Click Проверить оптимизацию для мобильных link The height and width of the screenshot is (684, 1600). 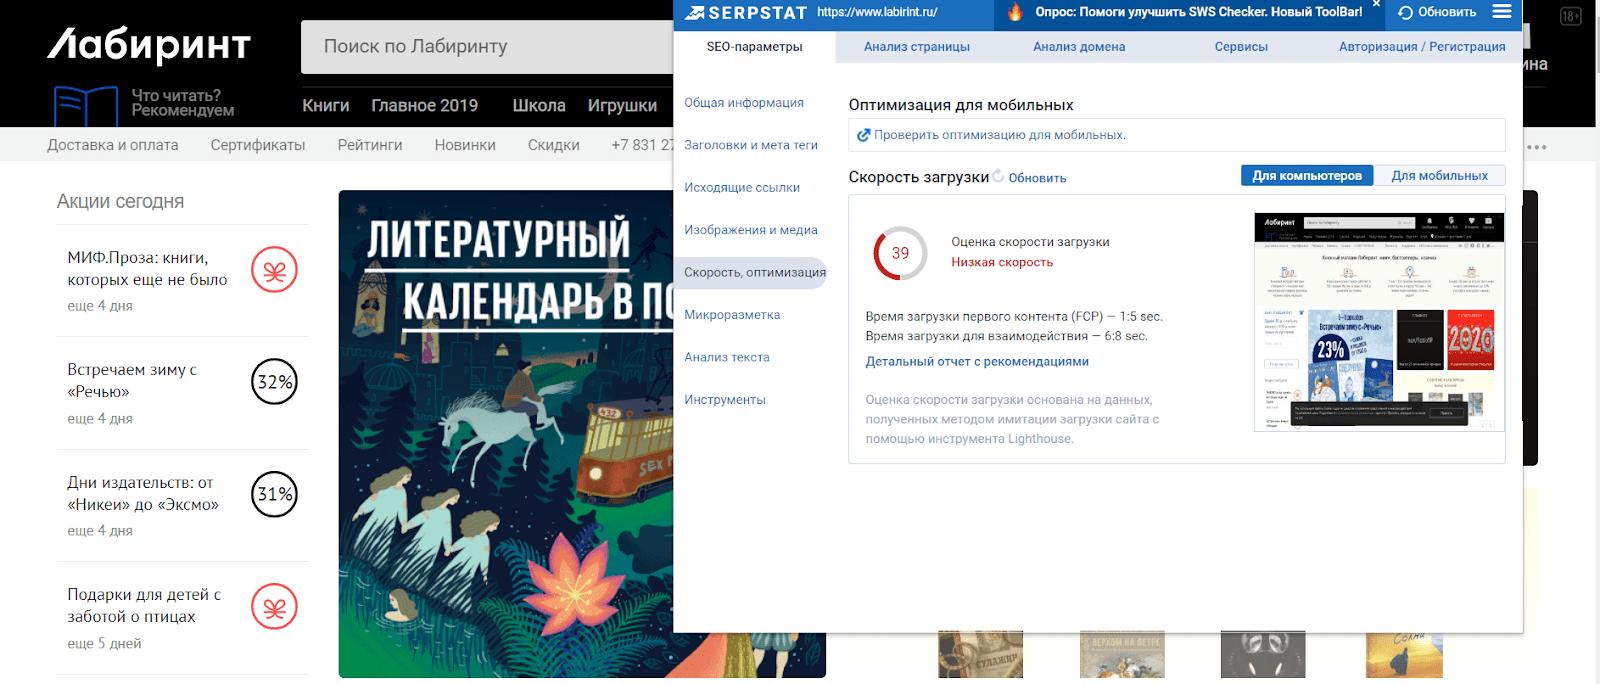[1000, 135]
